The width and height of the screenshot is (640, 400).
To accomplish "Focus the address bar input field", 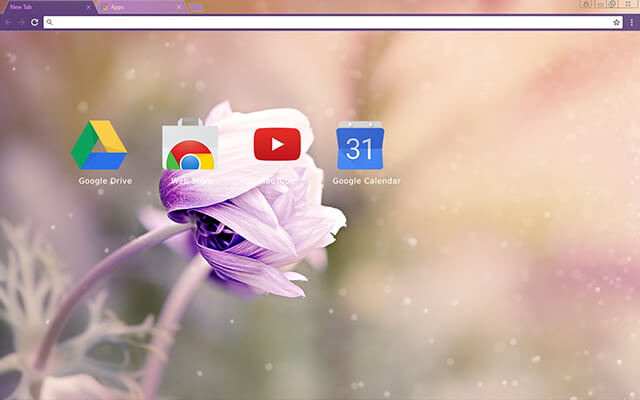I will (x=333, y=22).
